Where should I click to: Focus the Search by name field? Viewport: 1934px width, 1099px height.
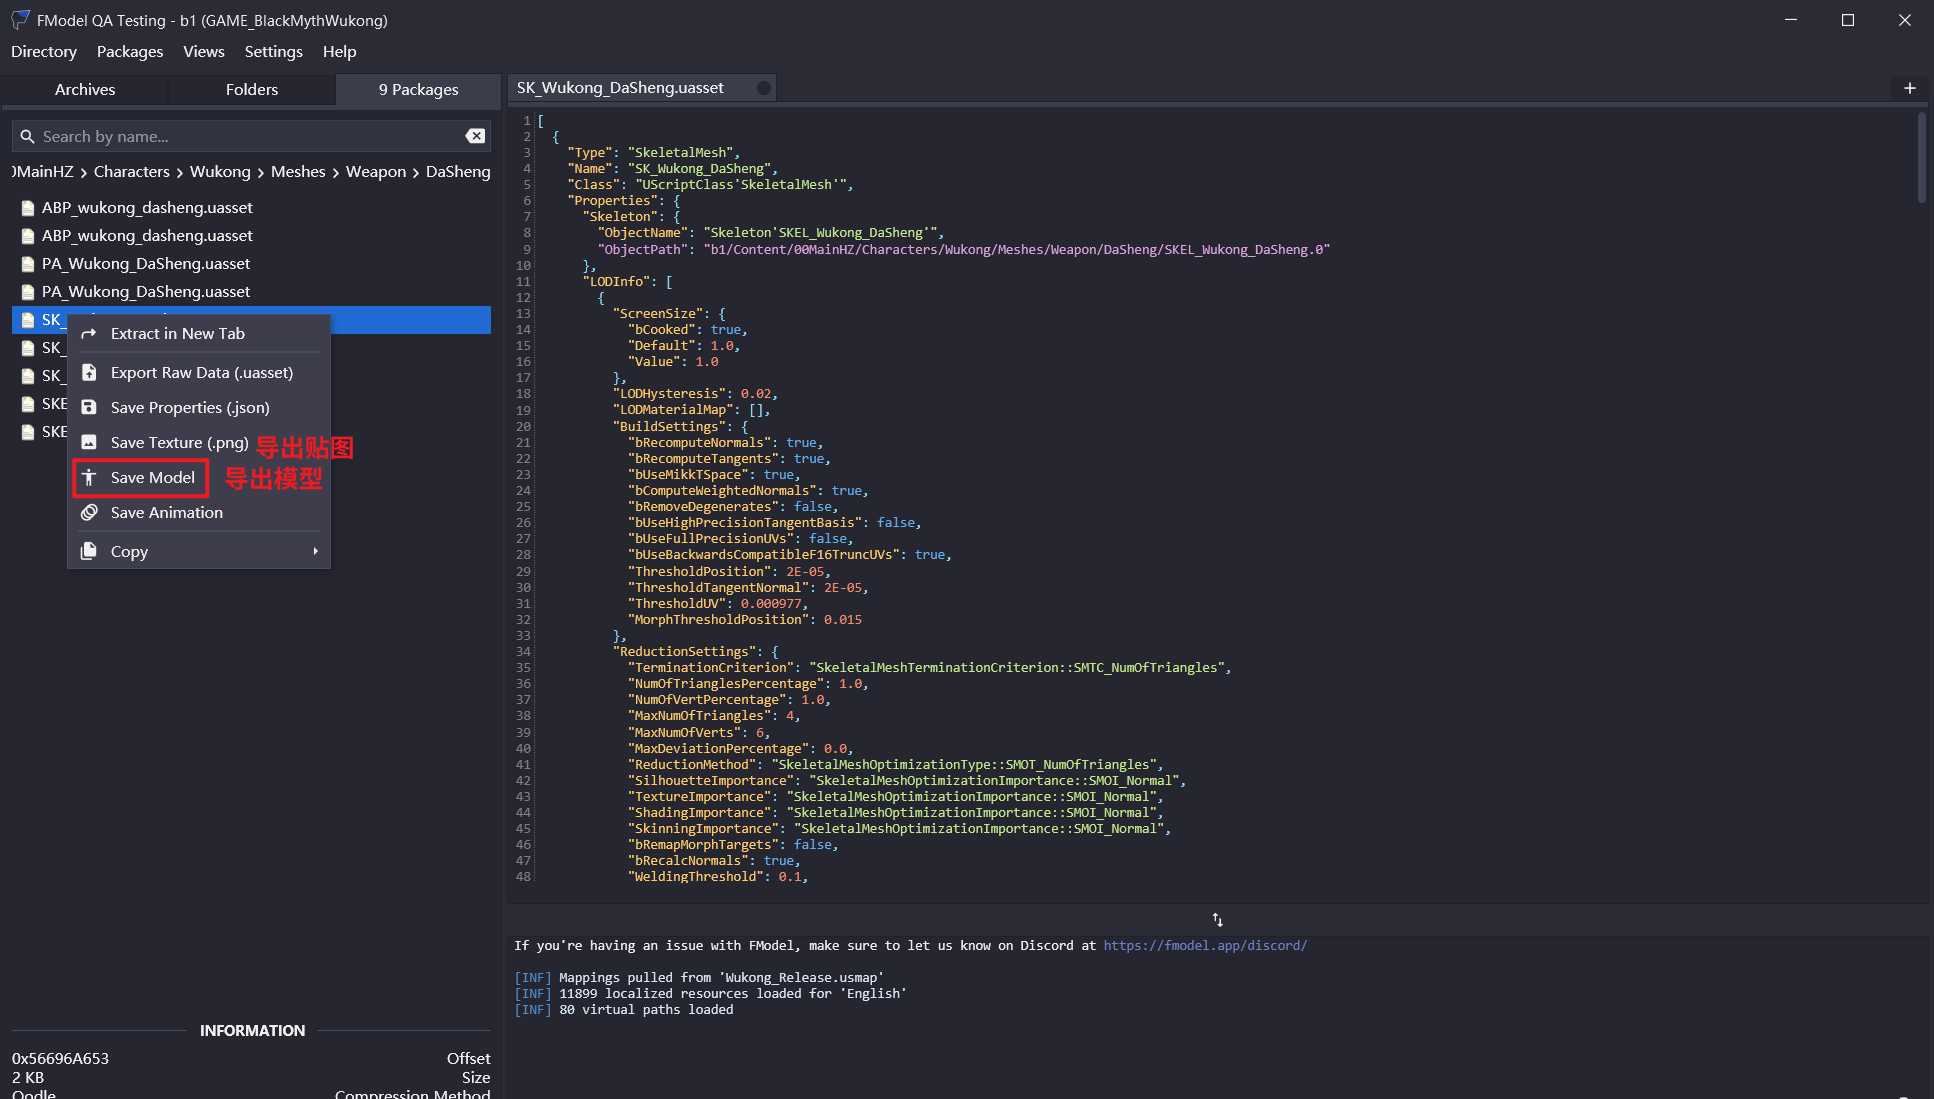point(250,136)
